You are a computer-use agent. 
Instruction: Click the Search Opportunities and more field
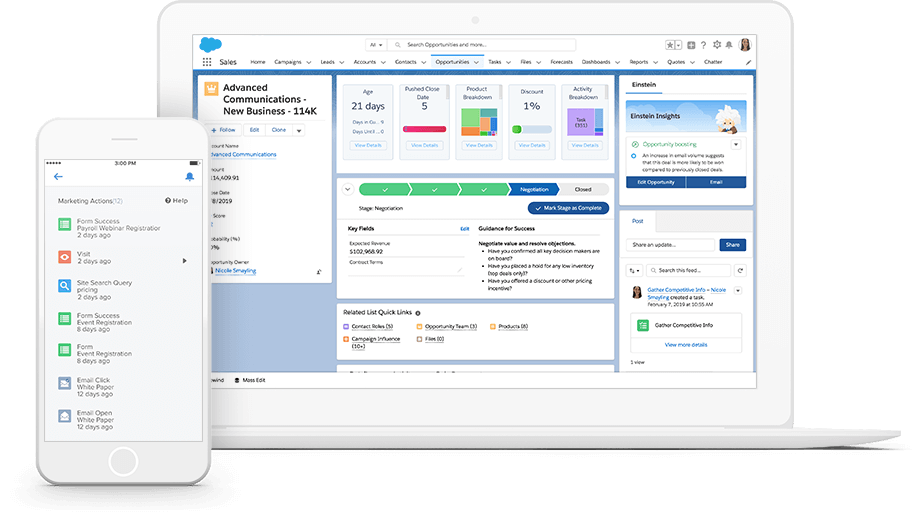(483, 45)
